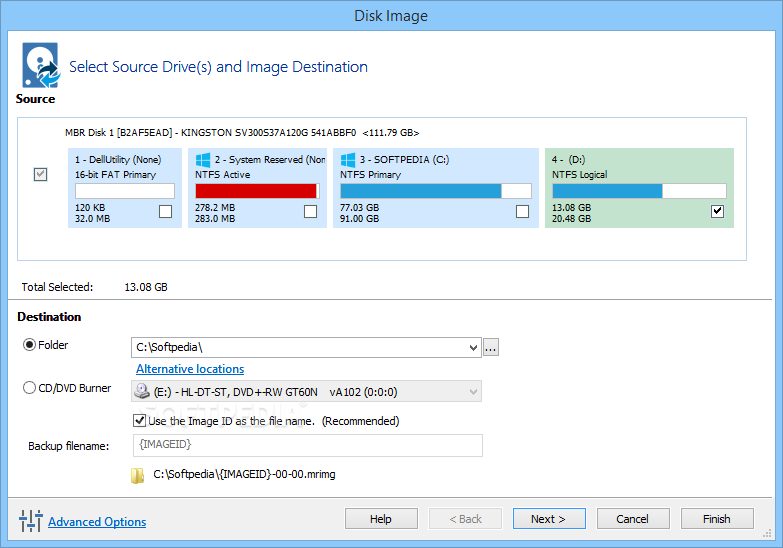Click the Finish button
This screenshot has height=548, width=783.
[x=717, y=519]
